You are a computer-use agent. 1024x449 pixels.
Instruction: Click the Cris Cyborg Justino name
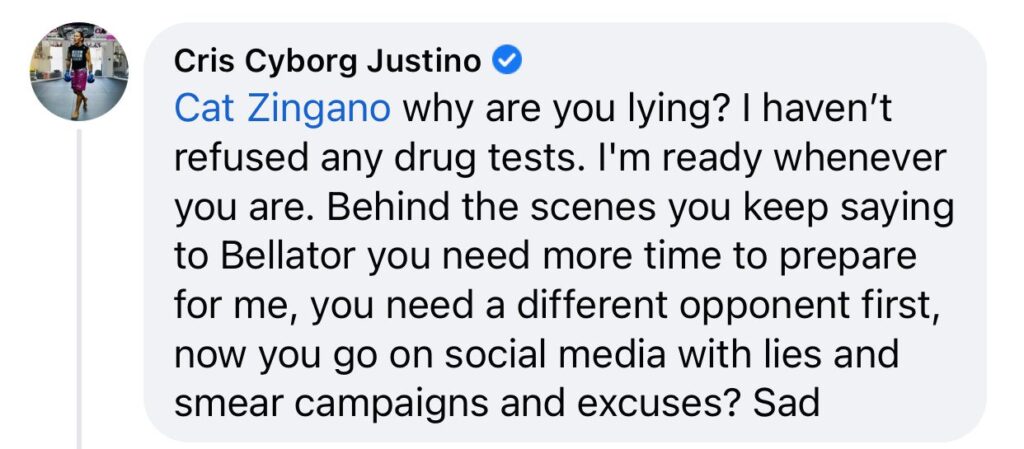(328, 61)
